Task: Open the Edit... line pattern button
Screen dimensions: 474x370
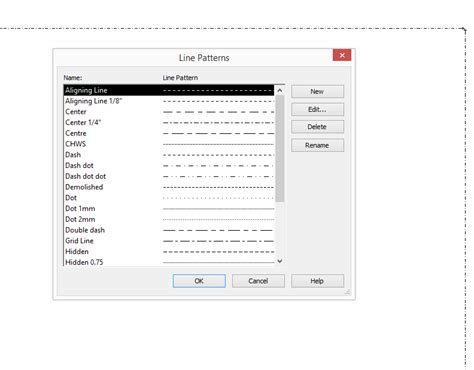Action: point(317,109)
